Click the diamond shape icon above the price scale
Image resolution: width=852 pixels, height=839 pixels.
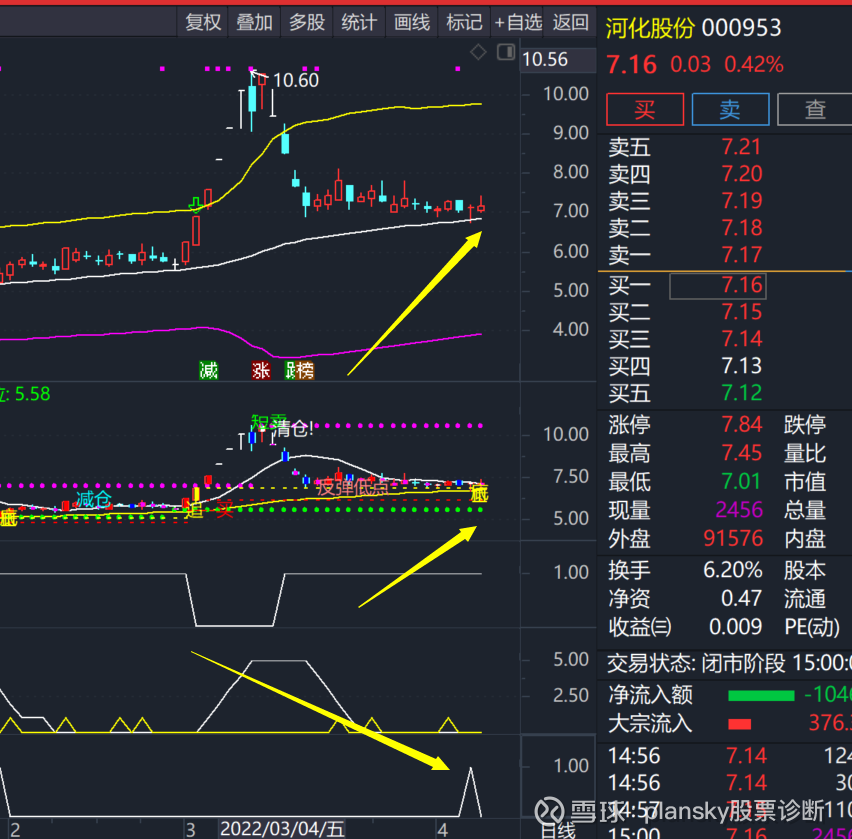478,52
